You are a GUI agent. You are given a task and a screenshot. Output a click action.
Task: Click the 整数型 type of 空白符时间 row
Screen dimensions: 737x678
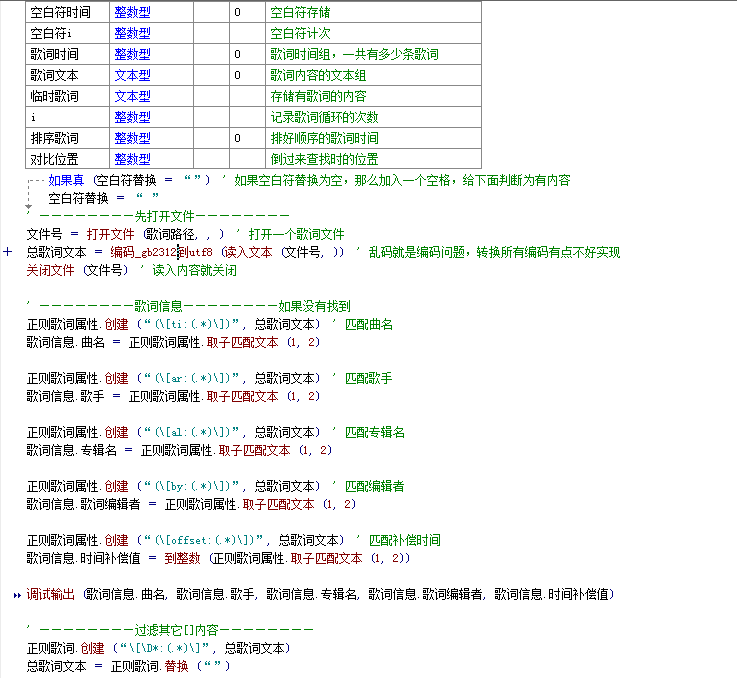(133, 12)
